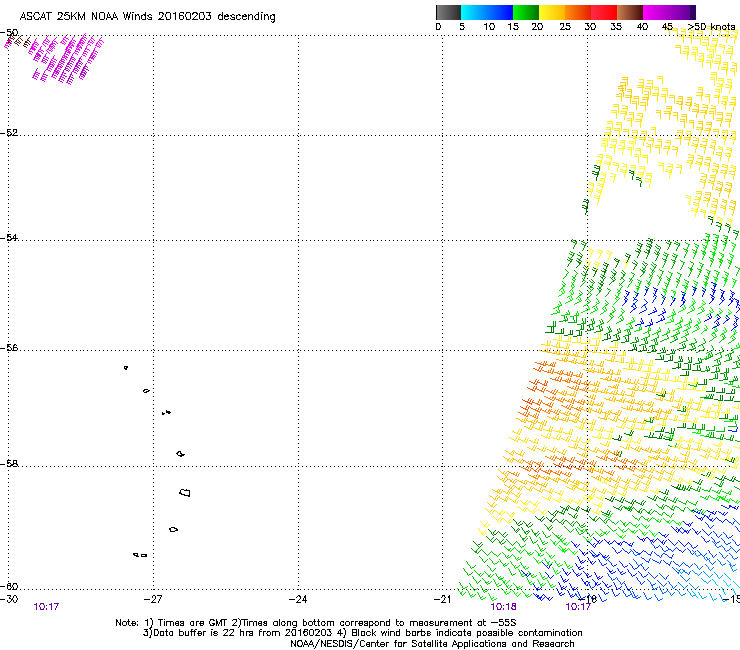Select the yellow 20-25 knots color segment
Viewport: 740px width, 650px height.
(x=552, y=12)
